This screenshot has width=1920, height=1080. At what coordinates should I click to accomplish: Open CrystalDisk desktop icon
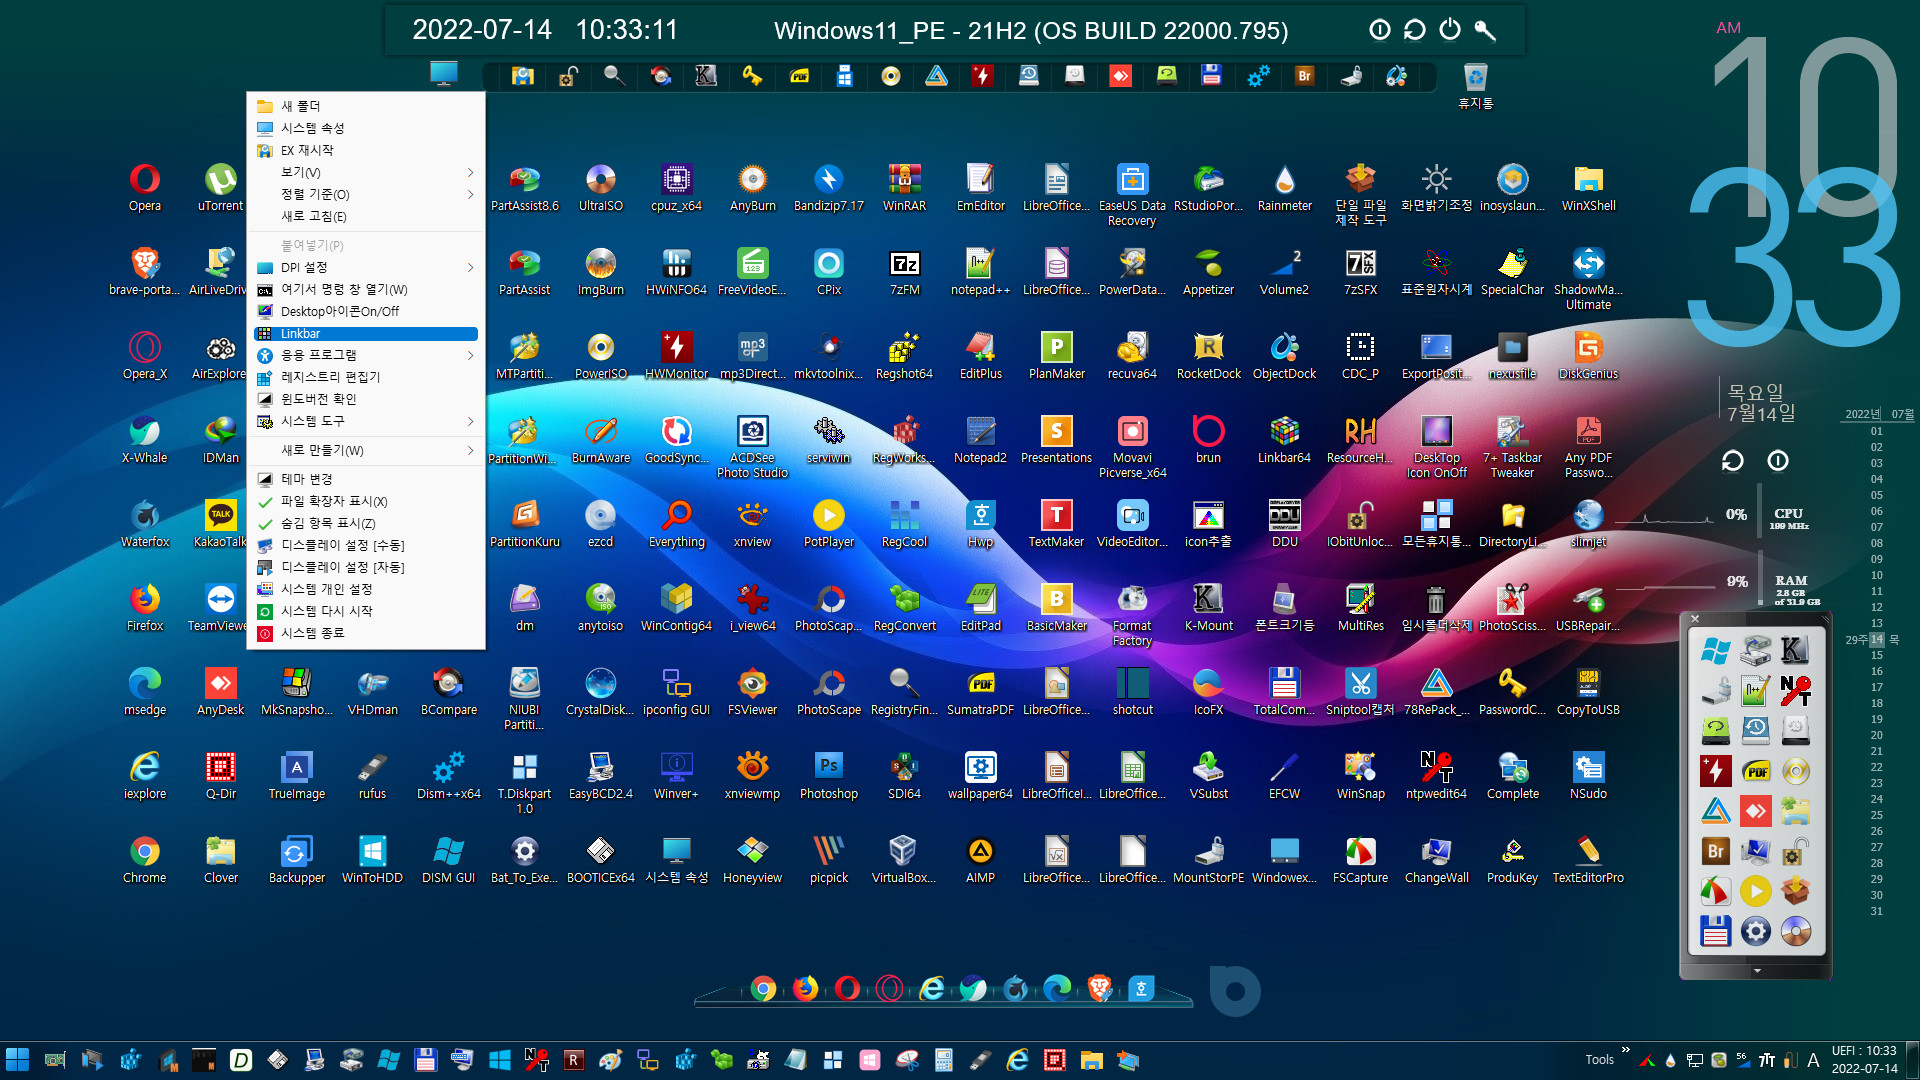pyautogui.click(x=600, y=691)
